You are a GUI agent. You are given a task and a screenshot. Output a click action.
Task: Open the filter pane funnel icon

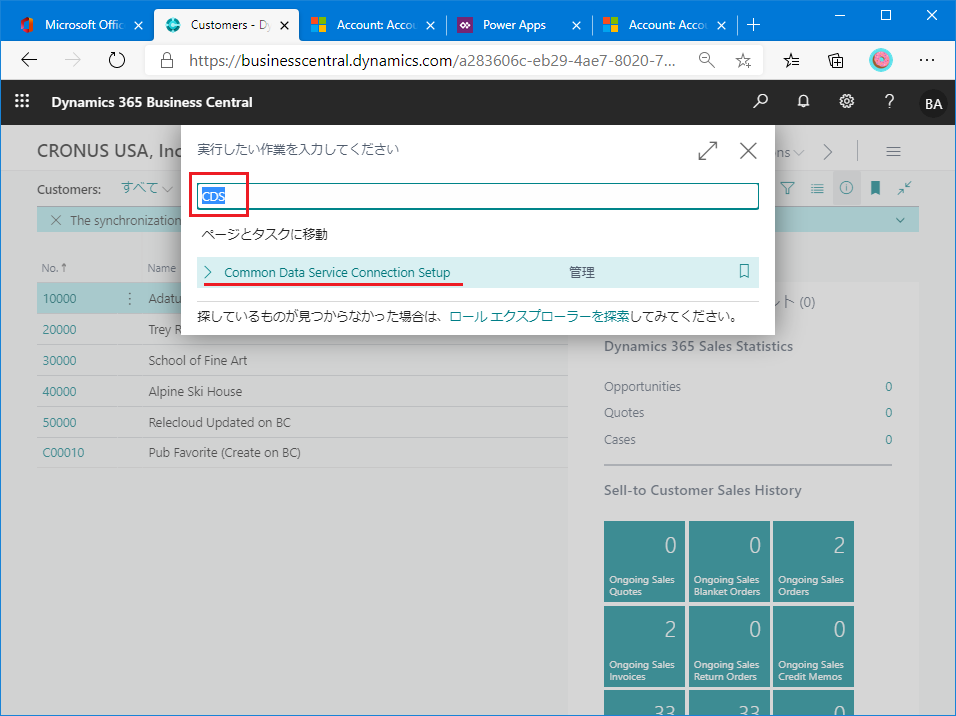[788, 188]
